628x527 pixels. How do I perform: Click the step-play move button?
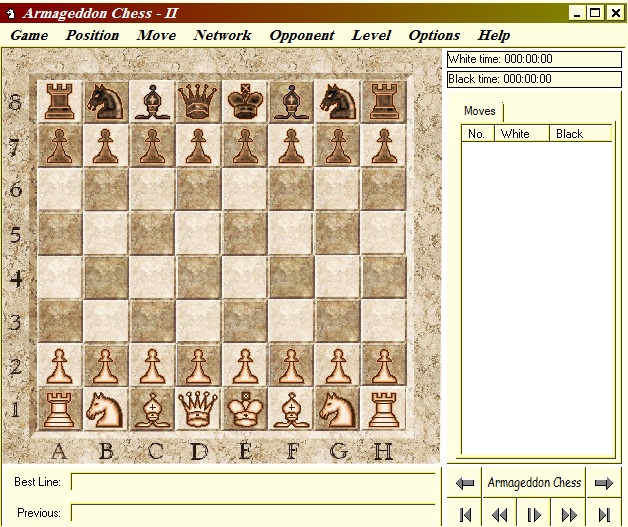[534, 515]
